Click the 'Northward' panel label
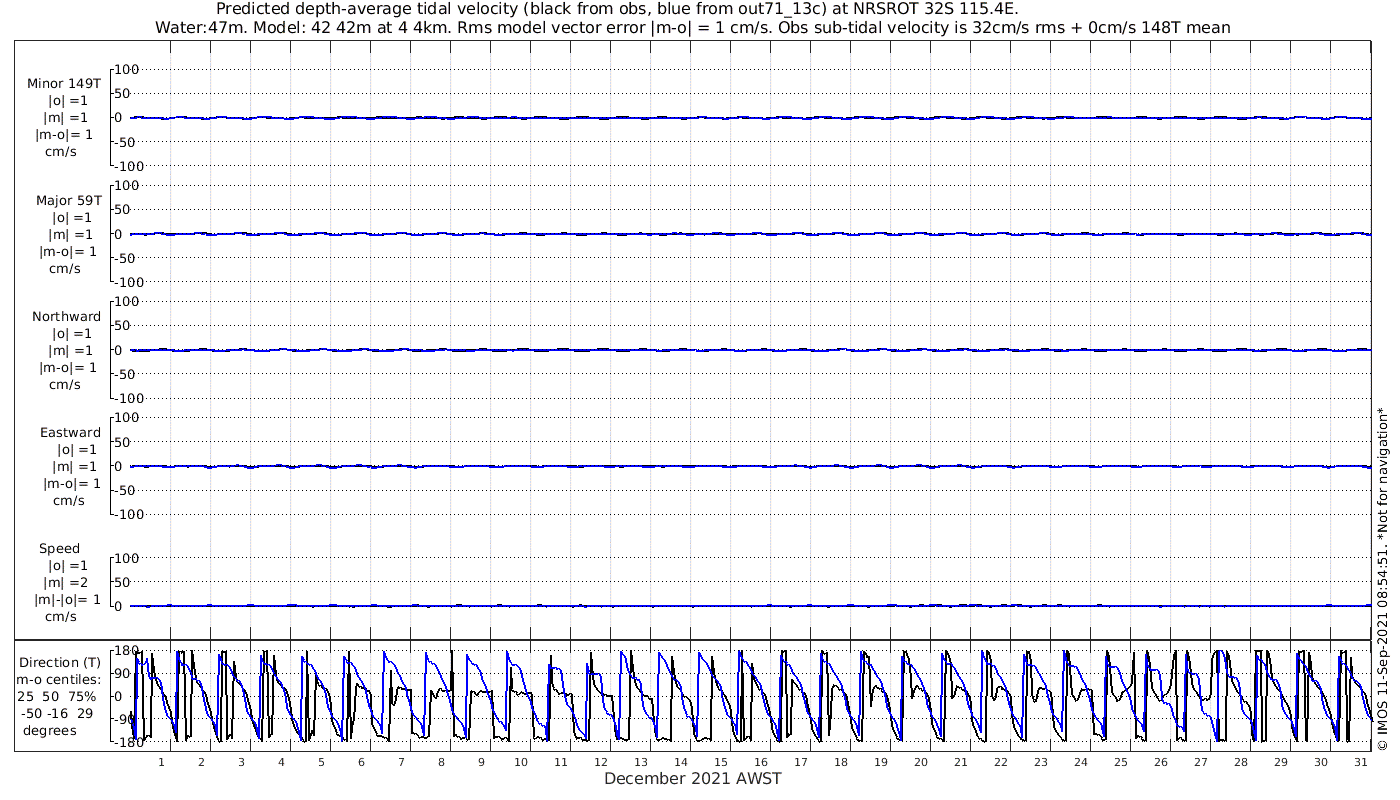Viewport: 1400px width, 800px height. tap(67, 317)
